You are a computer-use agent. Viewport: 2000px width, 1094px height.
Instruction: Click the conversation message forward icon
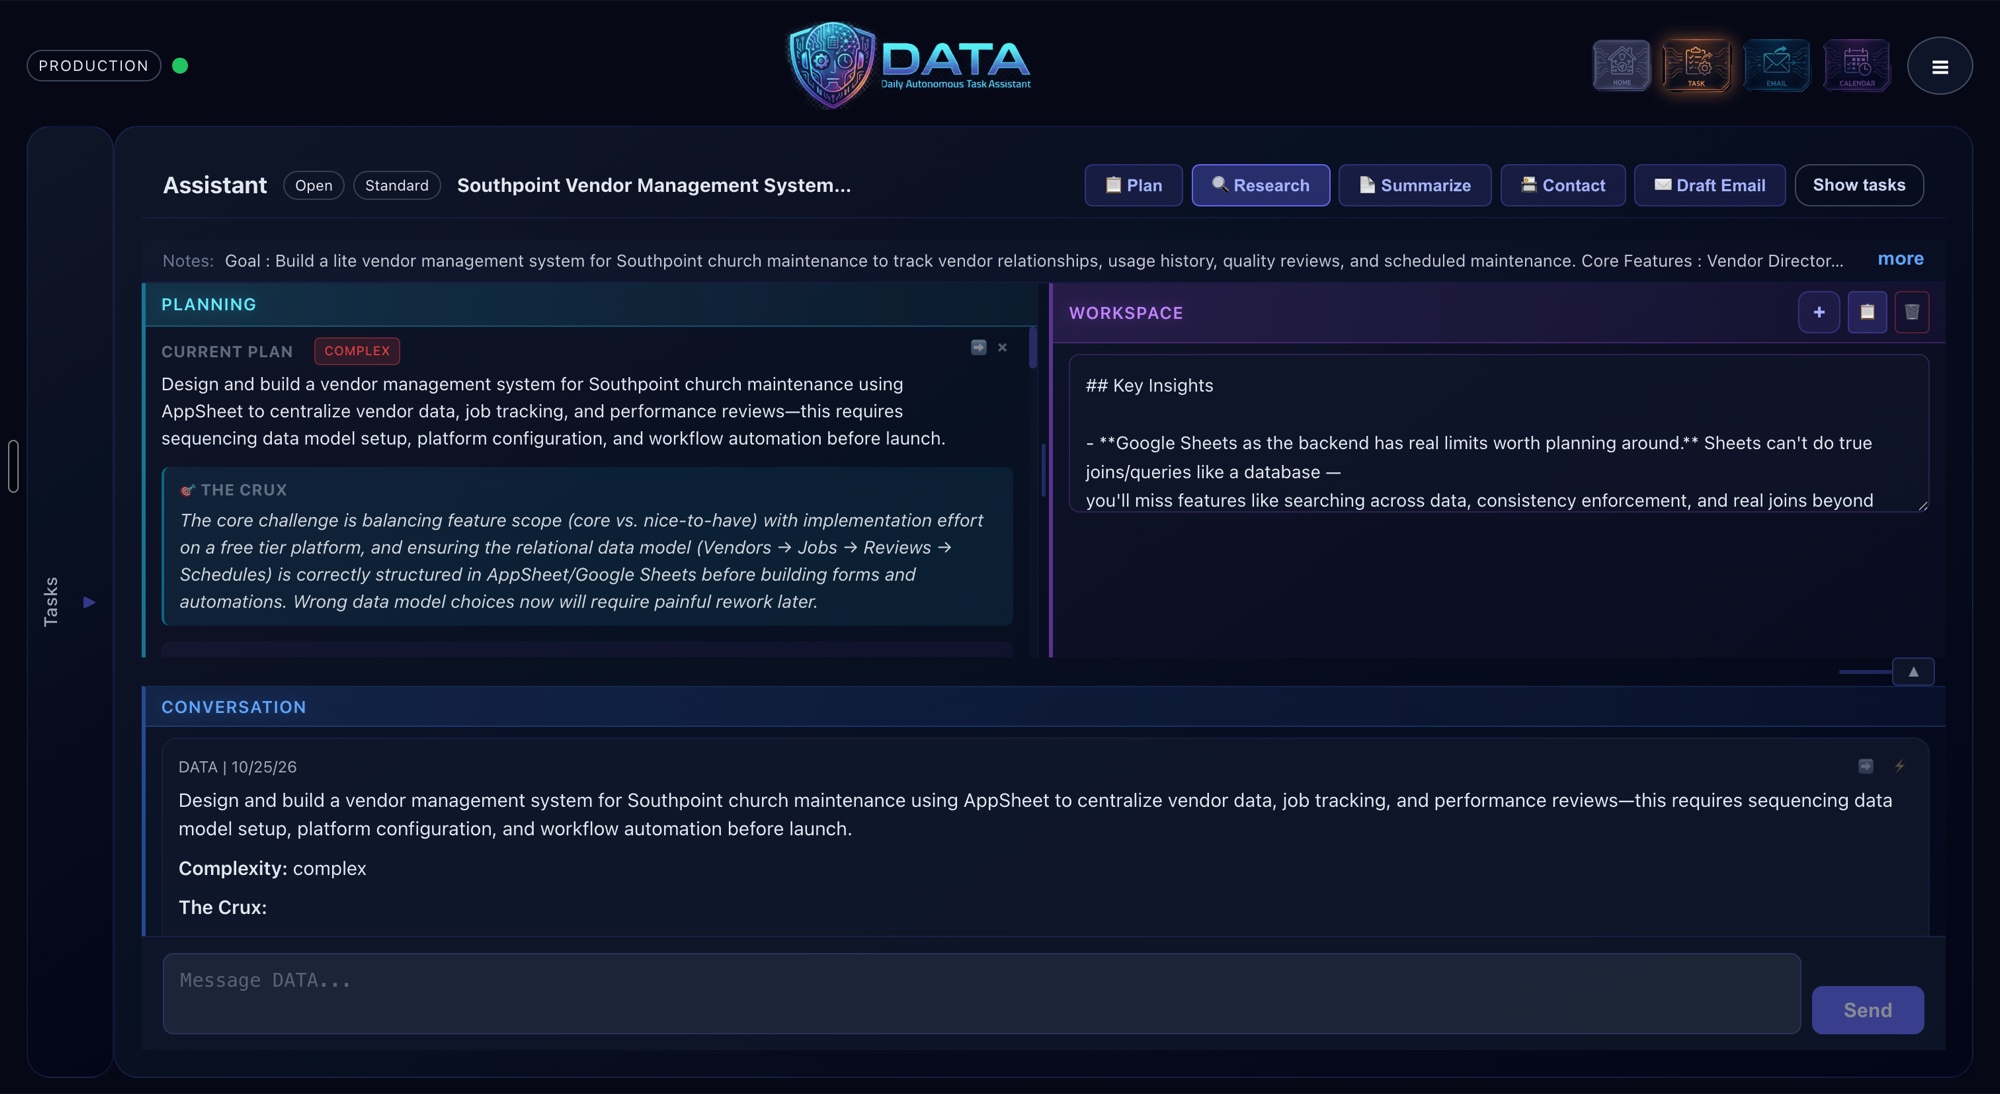(1865, 766)
